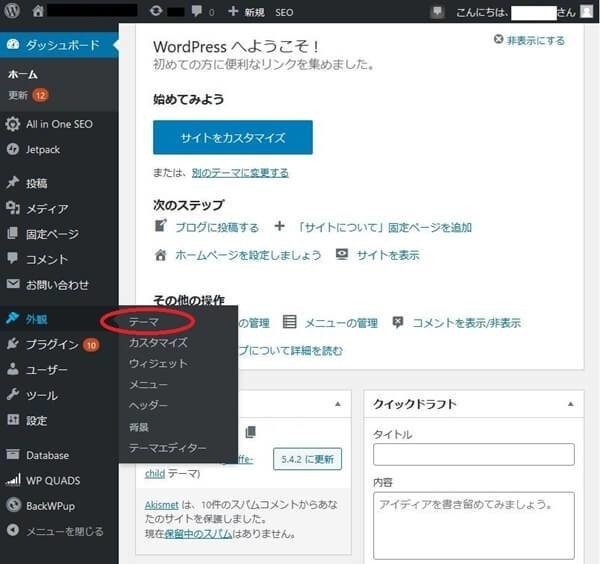Click the ユーザー person icon
Viewport: 600px width, 564px height.
(13, 369)
